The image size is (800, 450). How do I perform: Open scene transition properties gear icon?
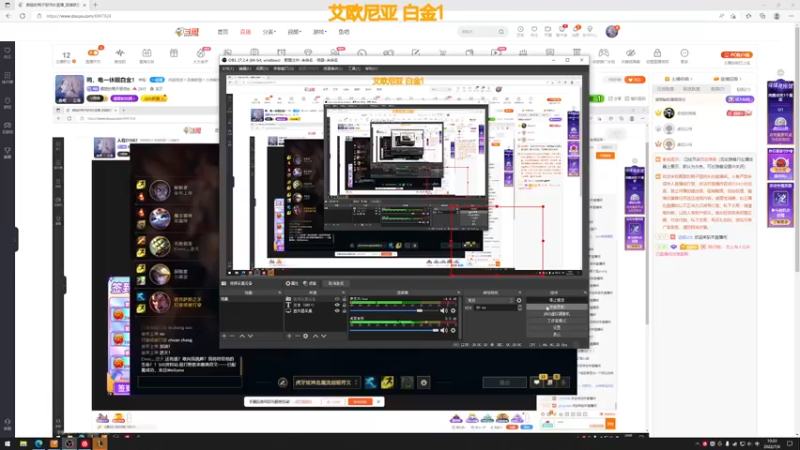519,301
